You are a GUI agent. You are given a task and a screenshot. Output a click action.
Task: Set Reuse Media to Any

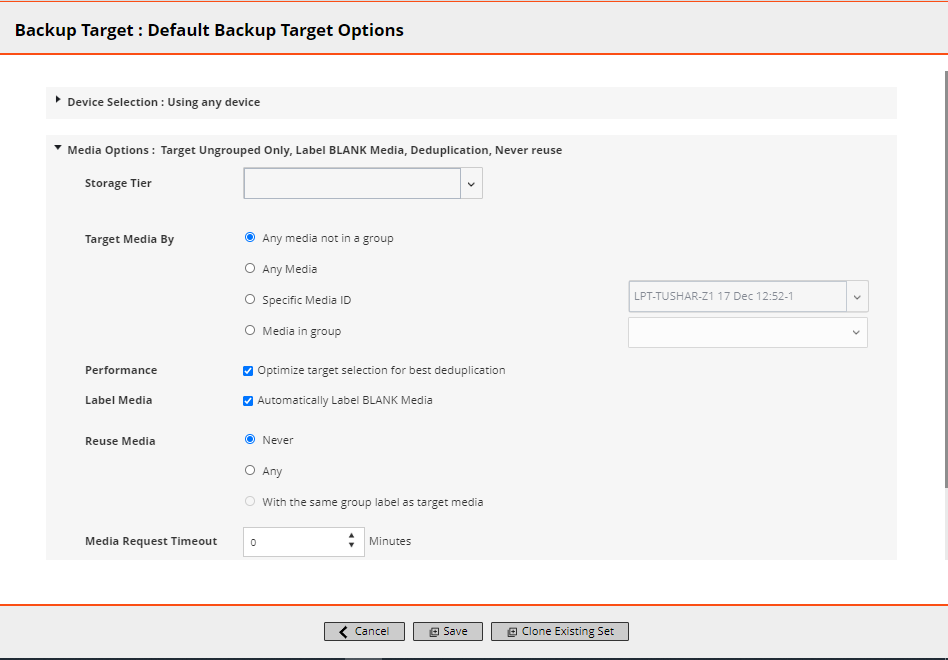point(250,470)
